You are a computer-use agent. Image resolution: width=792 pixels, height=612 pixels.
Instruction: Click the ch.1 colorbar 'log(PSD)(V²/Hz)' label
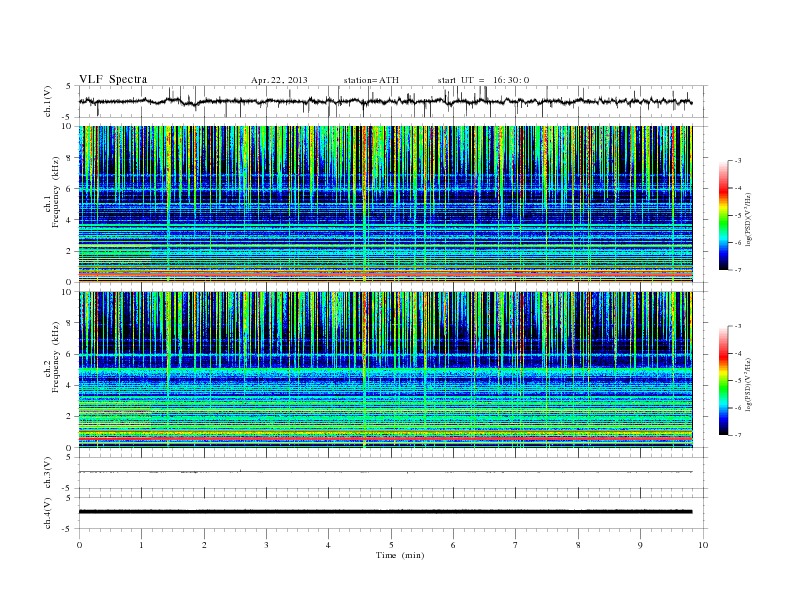coord(749,219)
